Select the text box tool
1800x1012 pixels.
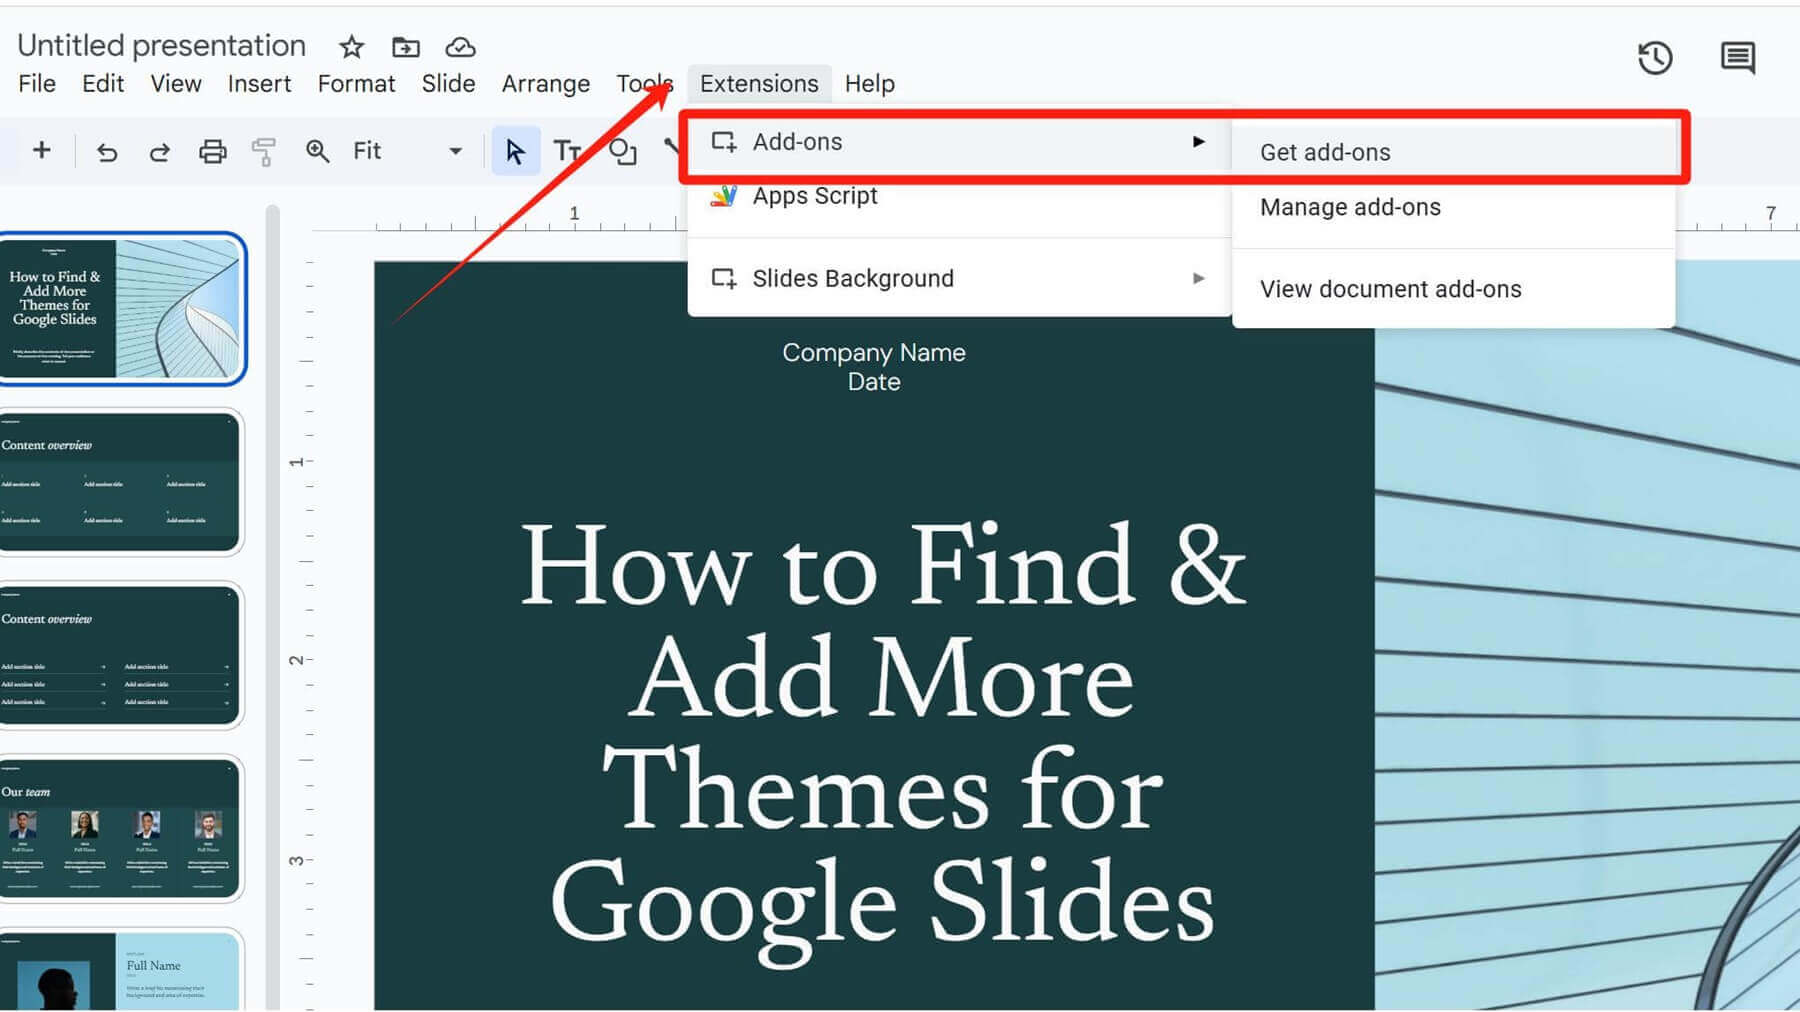[567, 151]
